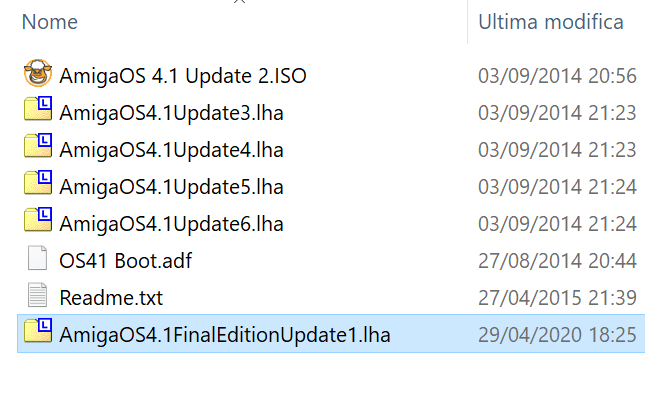Click the date 29/04/2020 18:25
Screen dimensions: 645x412
point(557,334)
